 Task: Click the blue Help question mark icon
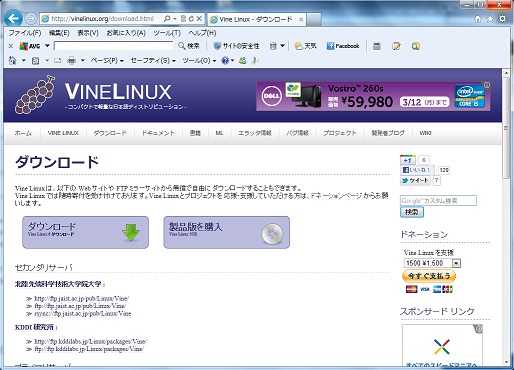tap(225, 61)
